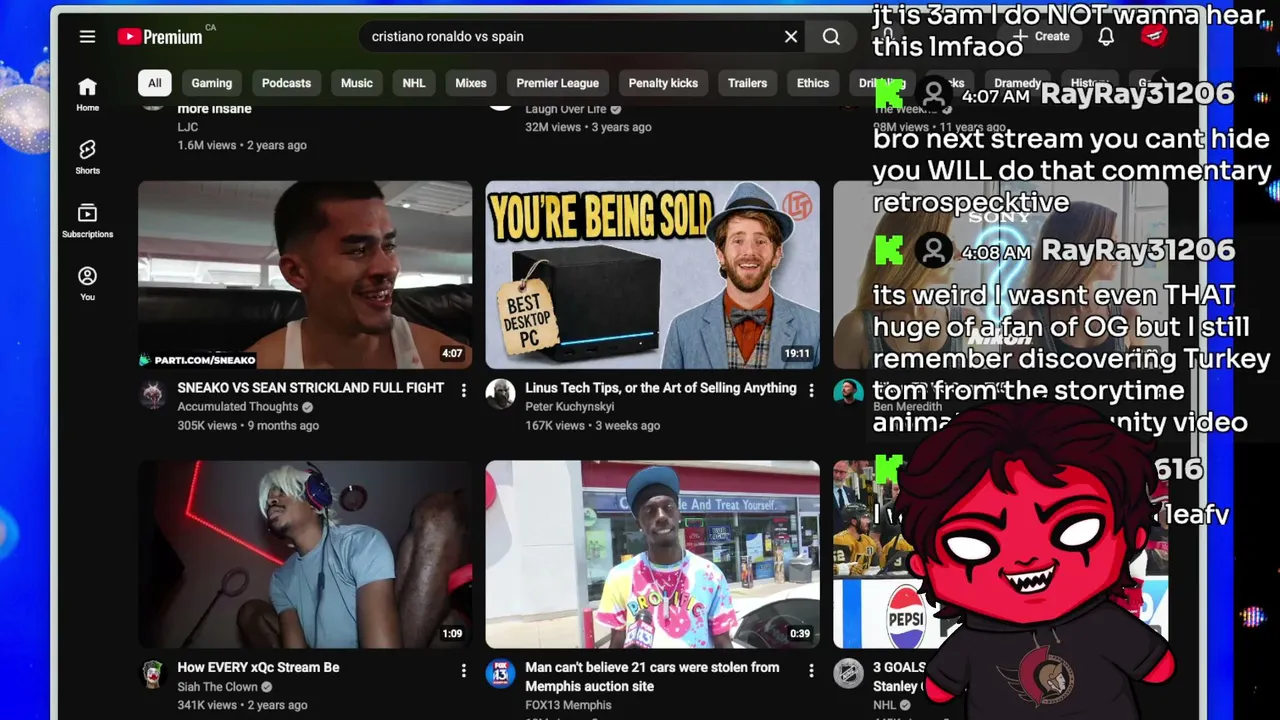Screen dimensions: 1280x720
Task: Open Shorts in the sidebar
Action: [88, 157]
